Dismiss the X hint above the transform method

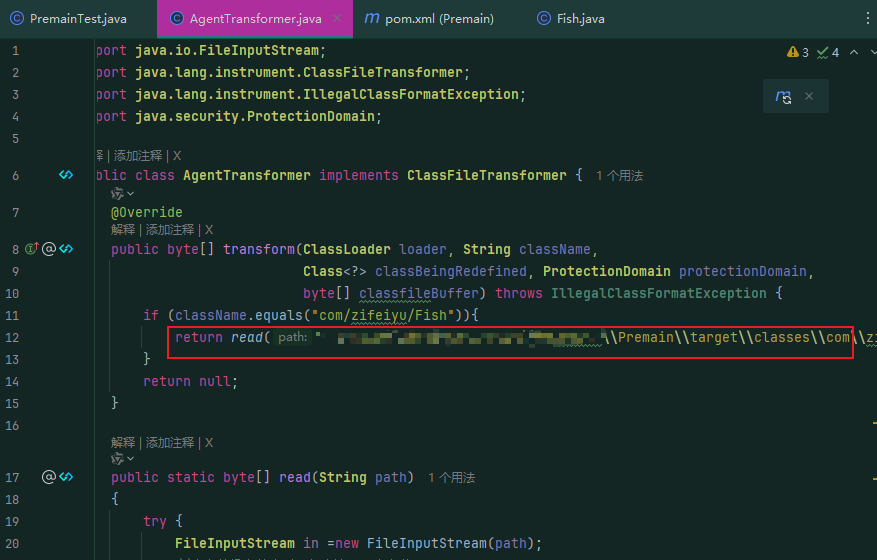(x=209, y=230)
